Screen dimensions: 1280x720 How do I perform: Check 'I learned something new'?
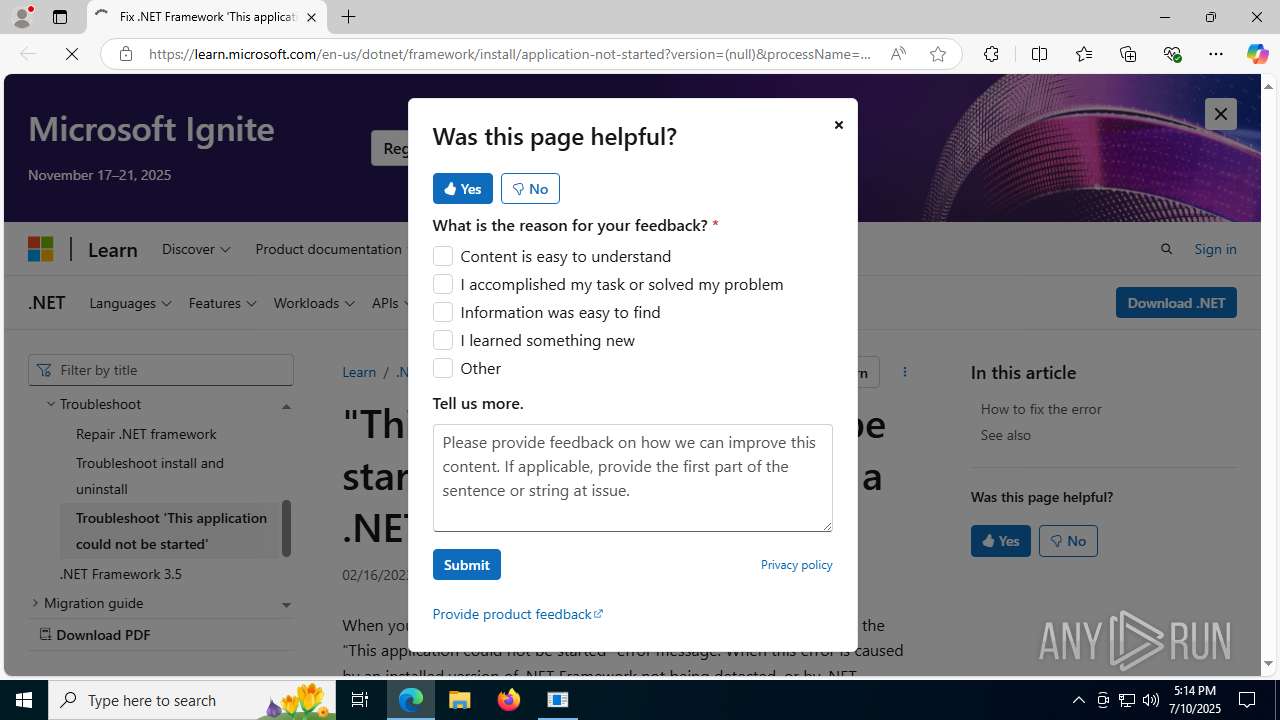coord(443,340)
